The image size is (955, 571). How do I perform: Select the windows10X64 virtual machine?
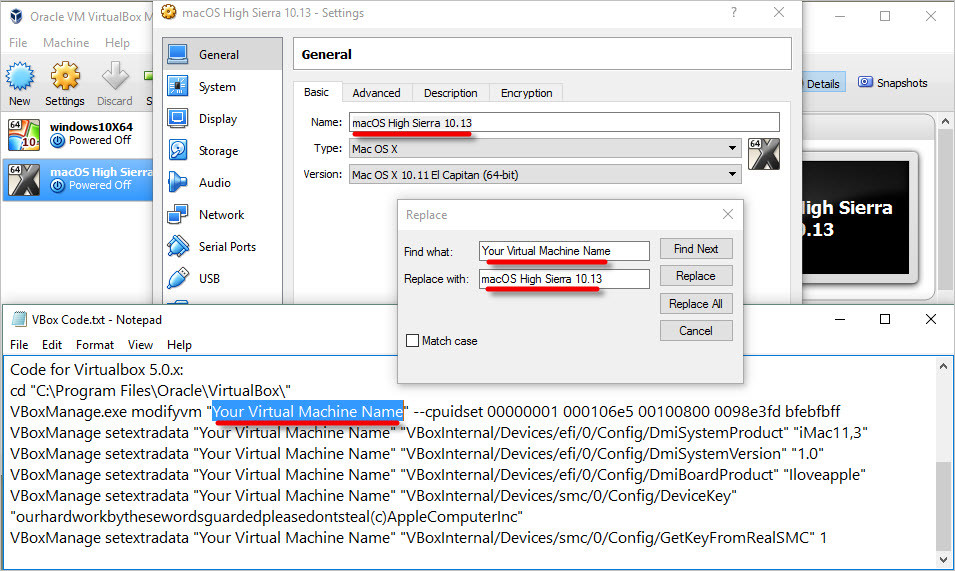tap(77, 134)
